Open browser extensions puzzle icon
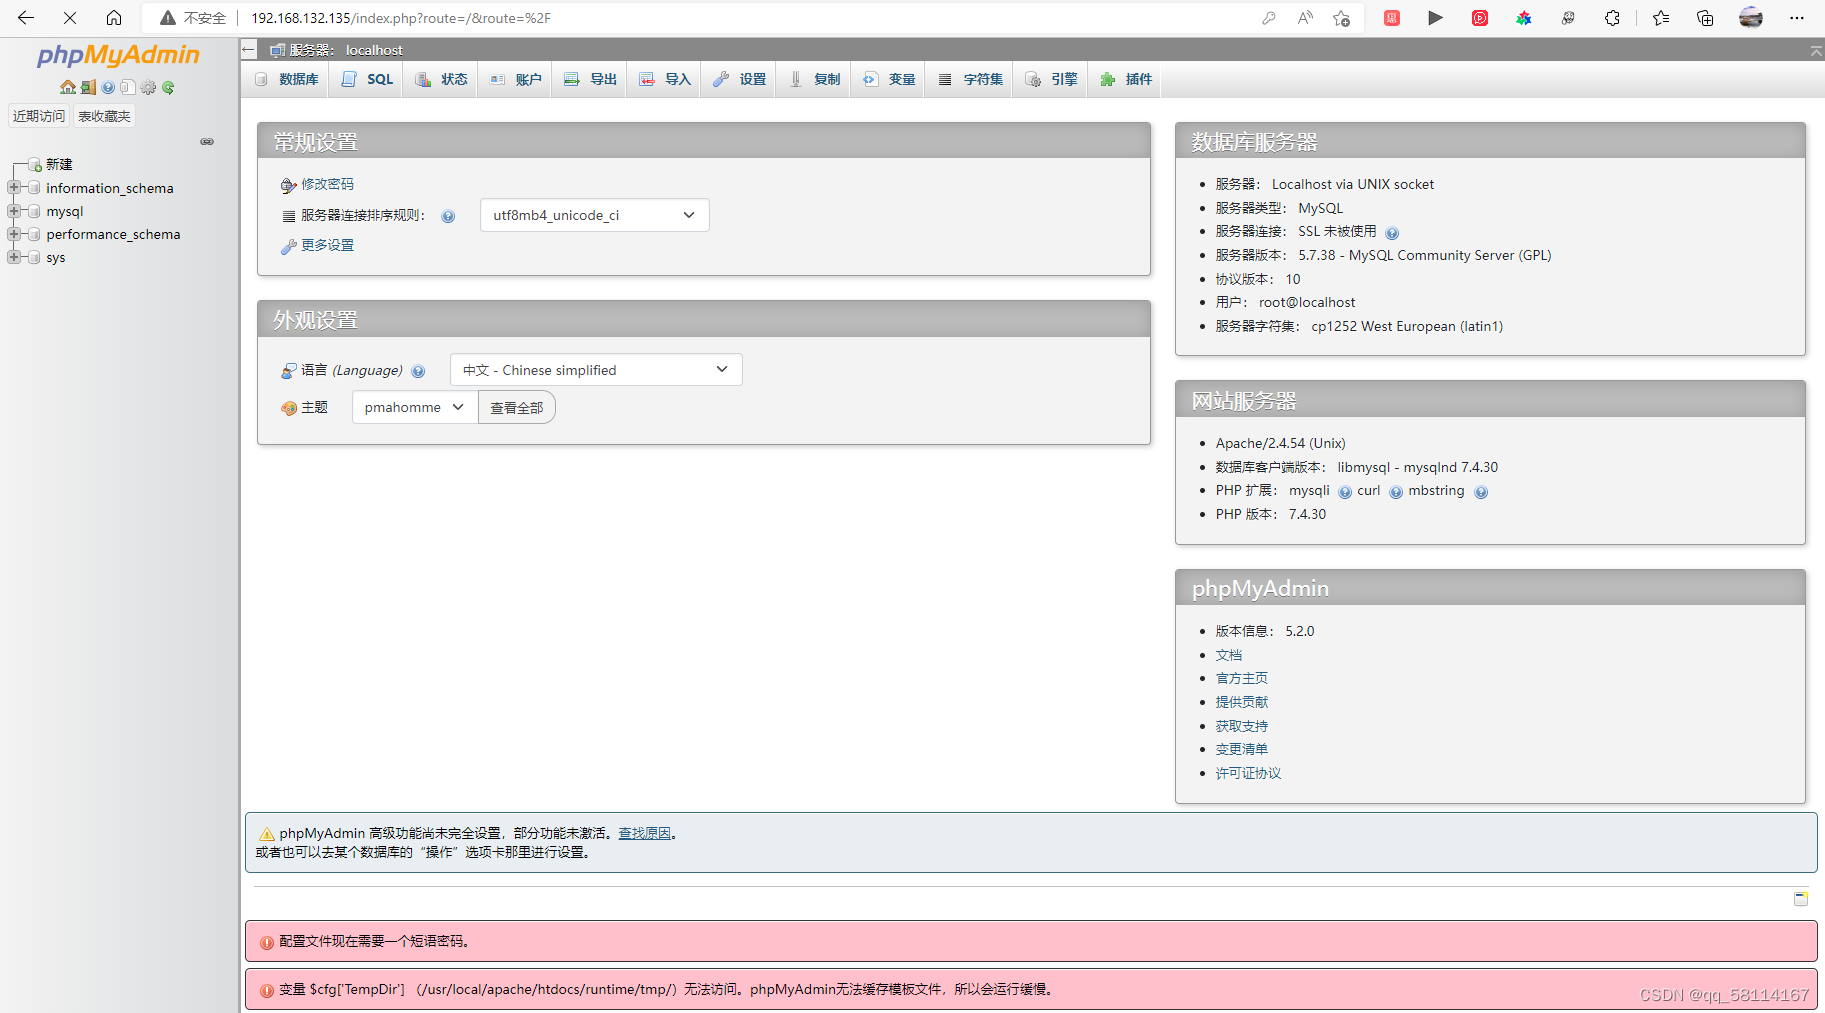This screenshot has width=1825, height=1013. 1612,18
